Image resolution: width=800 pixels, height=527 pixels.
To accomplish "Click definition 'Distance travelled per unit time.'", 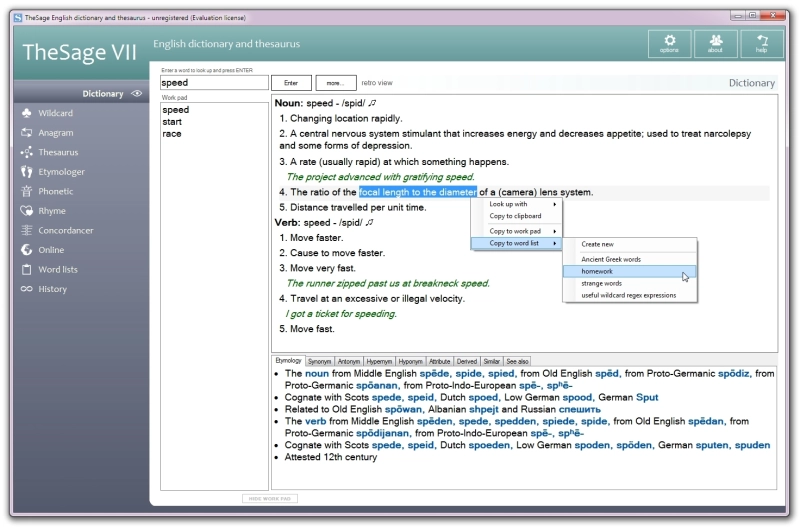I will (x=358, y=207).
